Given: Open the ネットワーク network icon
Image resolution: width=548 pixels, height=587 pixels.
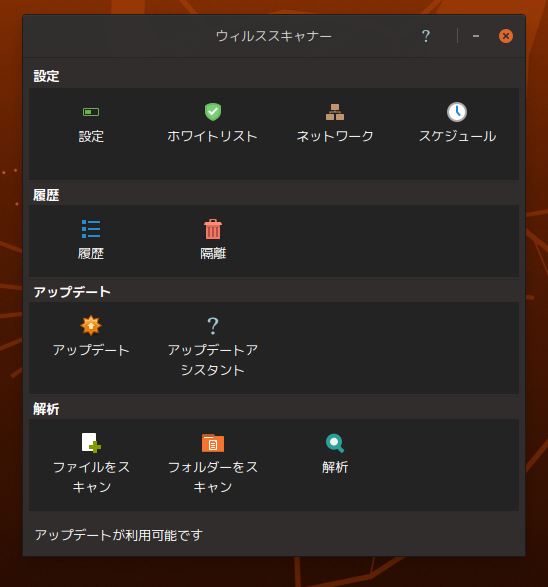Looking at the screenshot, I should [x=335, y=112].
